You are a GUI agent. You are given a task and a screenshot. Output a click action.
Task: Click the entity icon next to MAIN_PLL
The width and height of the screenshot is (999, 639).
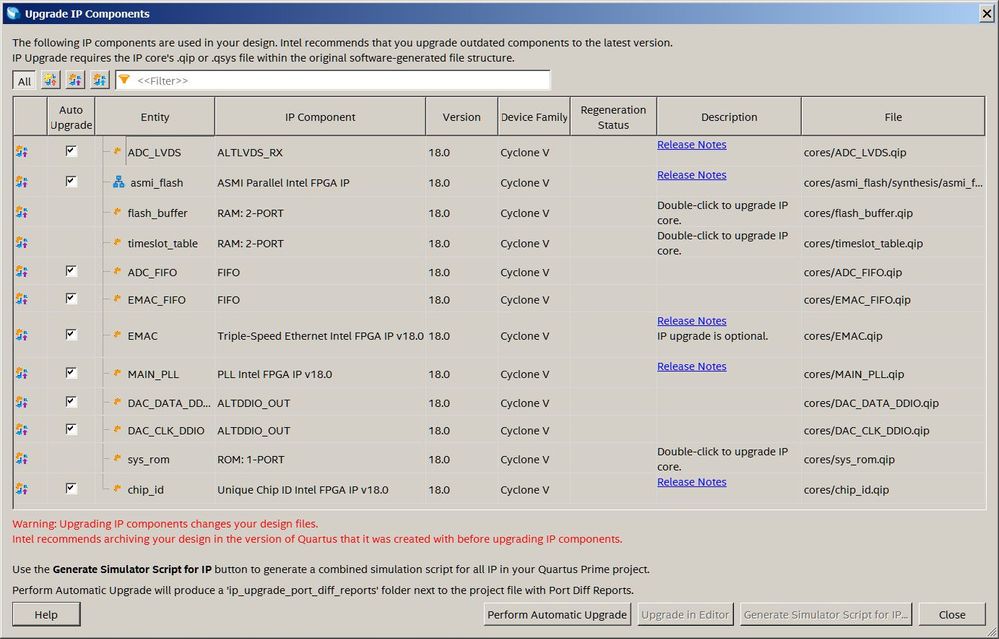(117, 374)
